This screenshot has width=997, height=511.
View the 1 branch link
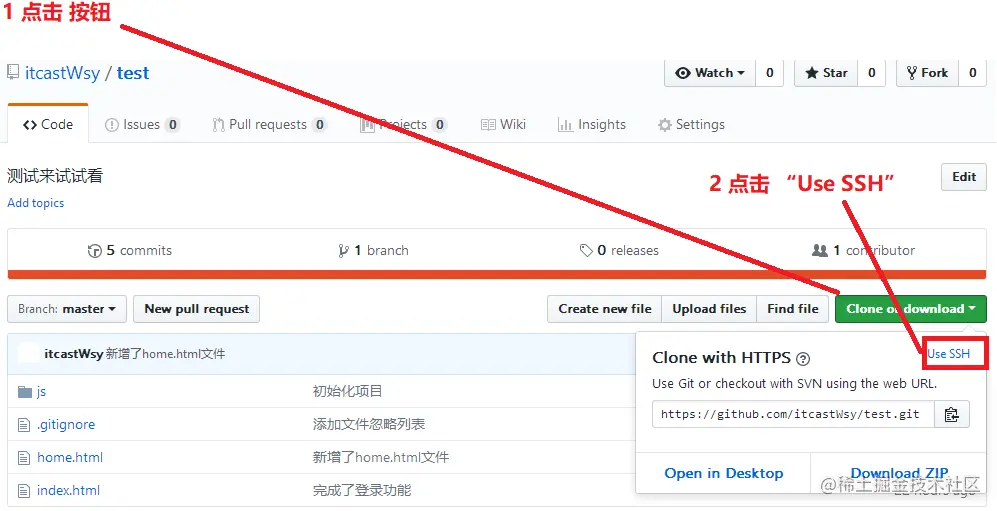pos(373,250)
